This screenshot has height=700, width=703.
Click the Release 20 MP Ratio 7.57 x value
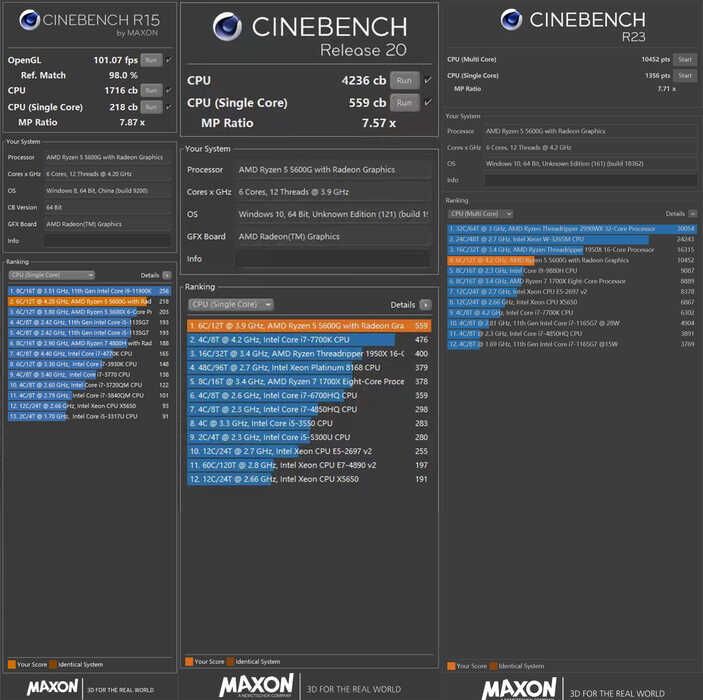coord(379,123)
